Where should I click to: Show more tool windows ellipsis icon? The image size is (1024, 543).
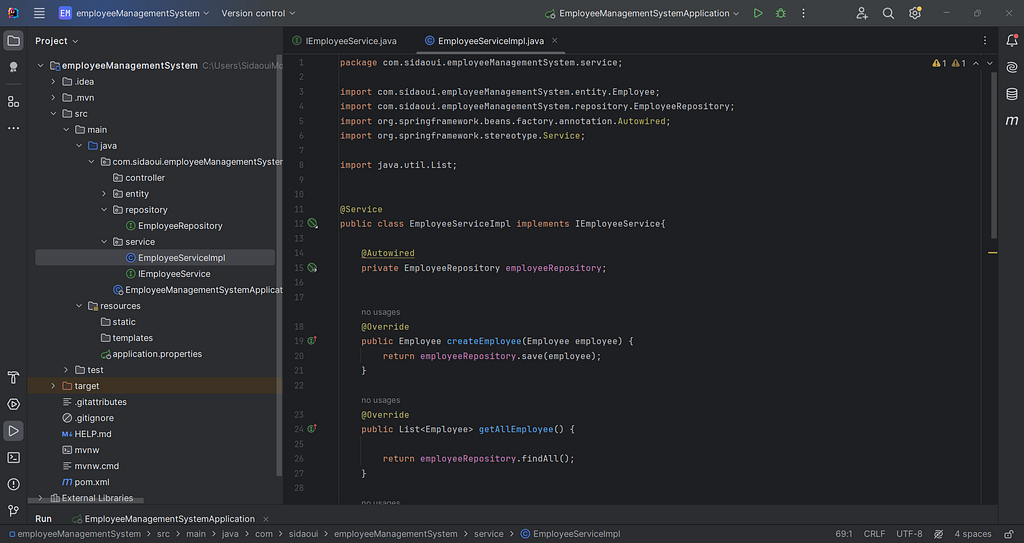coord(13,128)
